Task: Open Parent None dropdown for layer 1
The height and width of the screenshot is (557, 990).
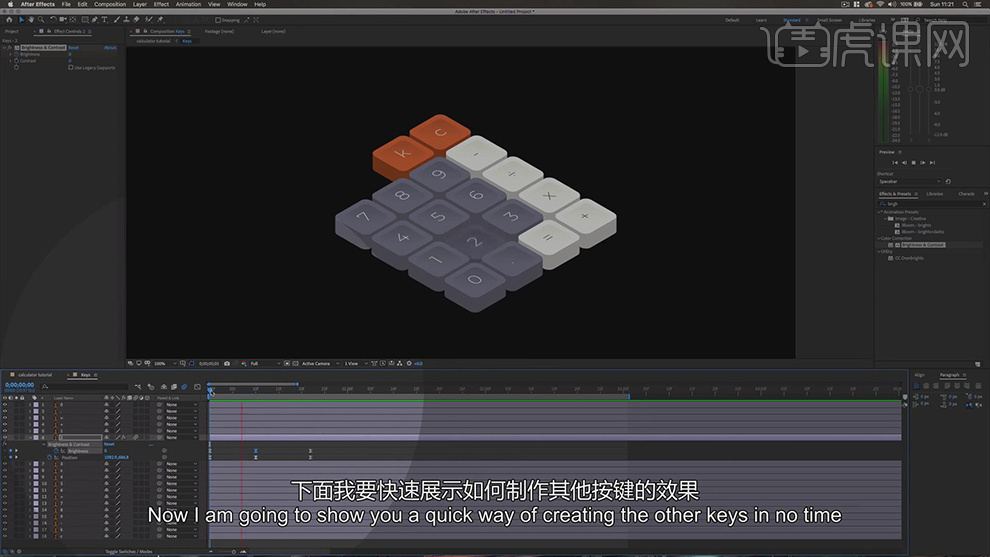Action: pos(181,404)
